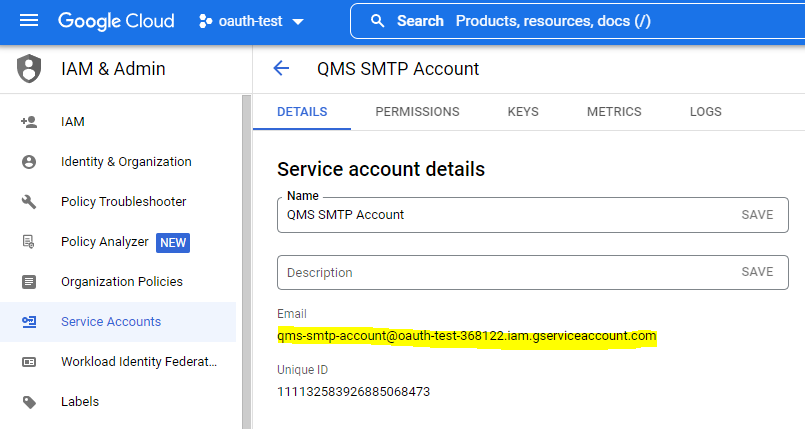Click the IAM & Admin heading

tap(113, 69)
